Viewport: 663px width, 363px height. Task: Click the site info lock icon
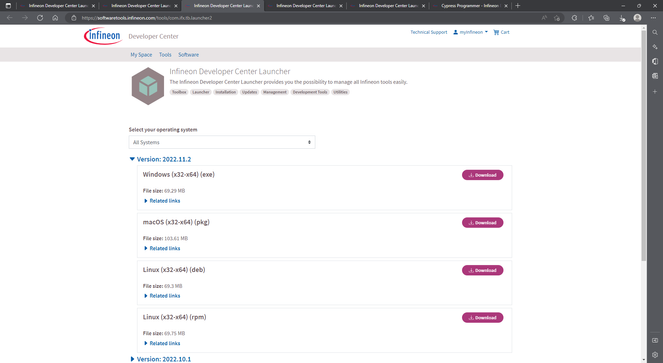pyautogui.click(x=74, y=18)
